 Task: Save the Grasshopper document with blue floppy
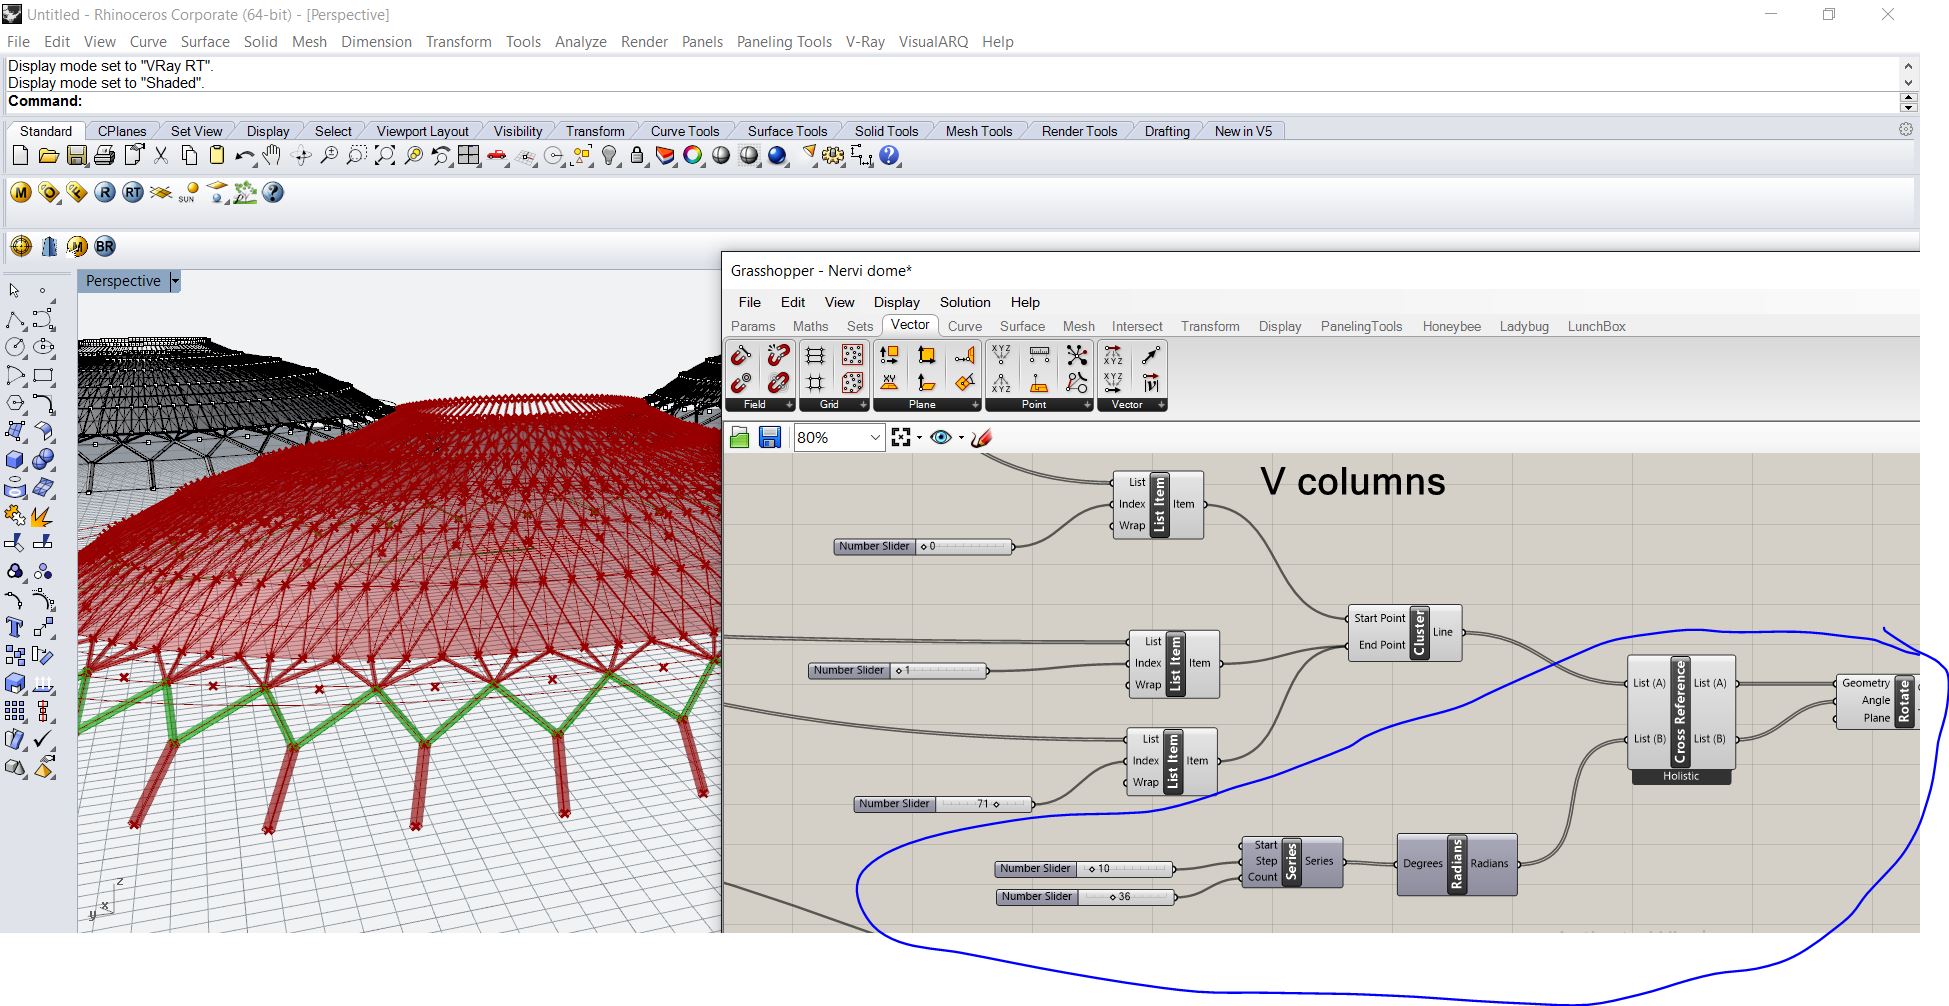[x=770, y=437]
